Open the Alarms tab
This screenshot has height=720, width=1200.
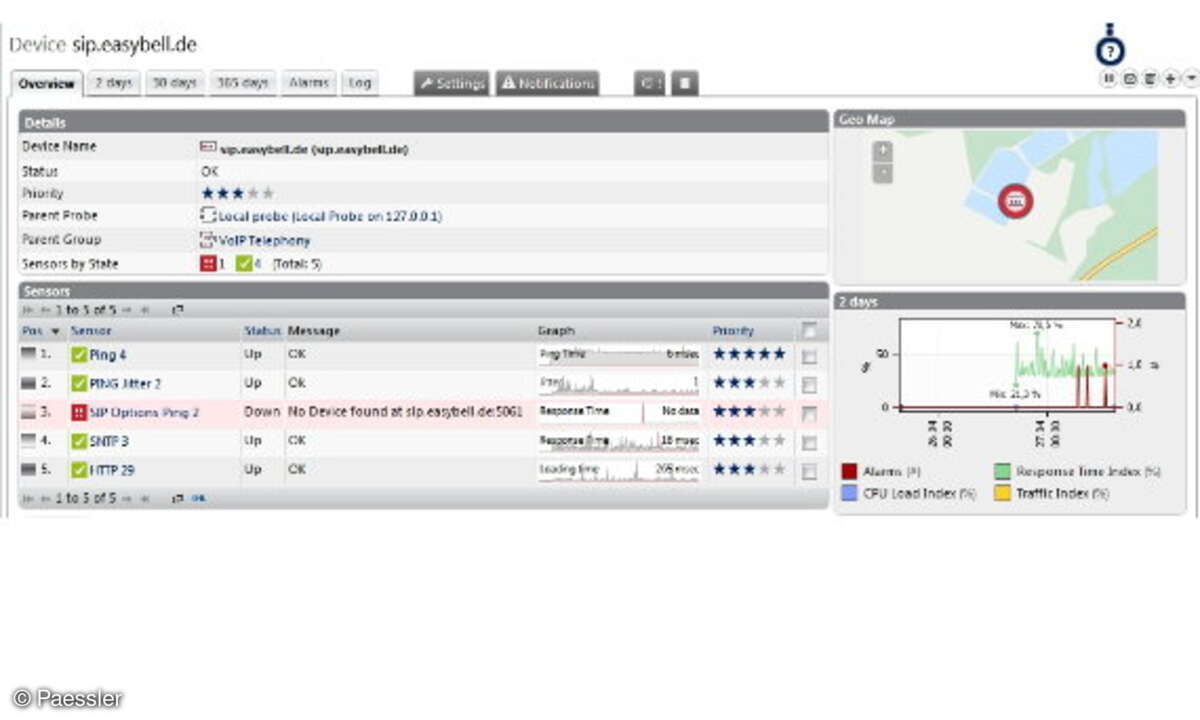click(308, 83)
